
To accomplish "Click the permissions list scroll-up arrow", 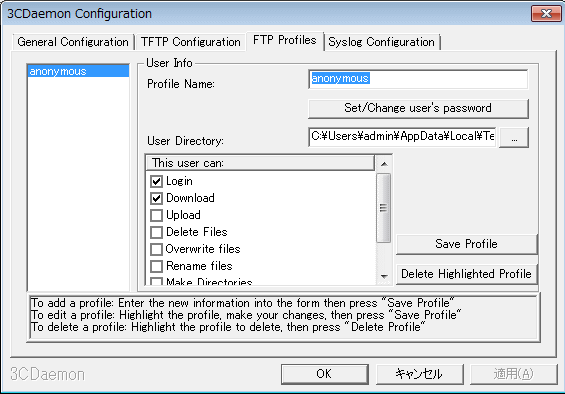I will [x=384, y=164].
